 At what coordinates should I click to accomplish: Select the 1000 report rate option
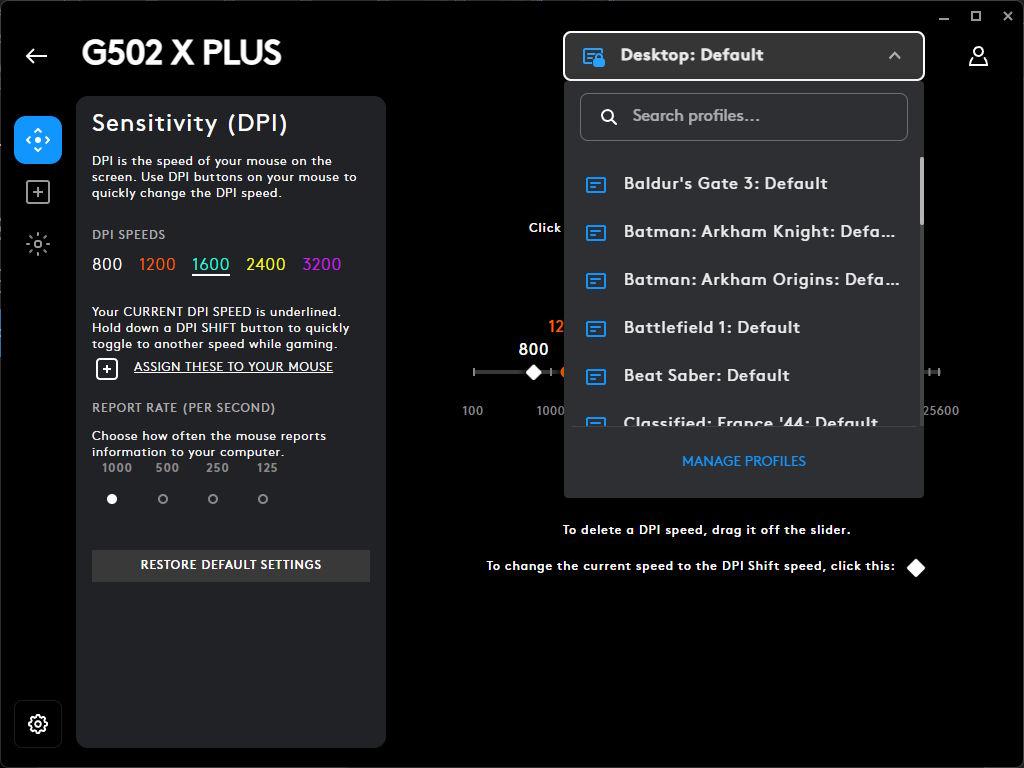(x=112, y=499)
